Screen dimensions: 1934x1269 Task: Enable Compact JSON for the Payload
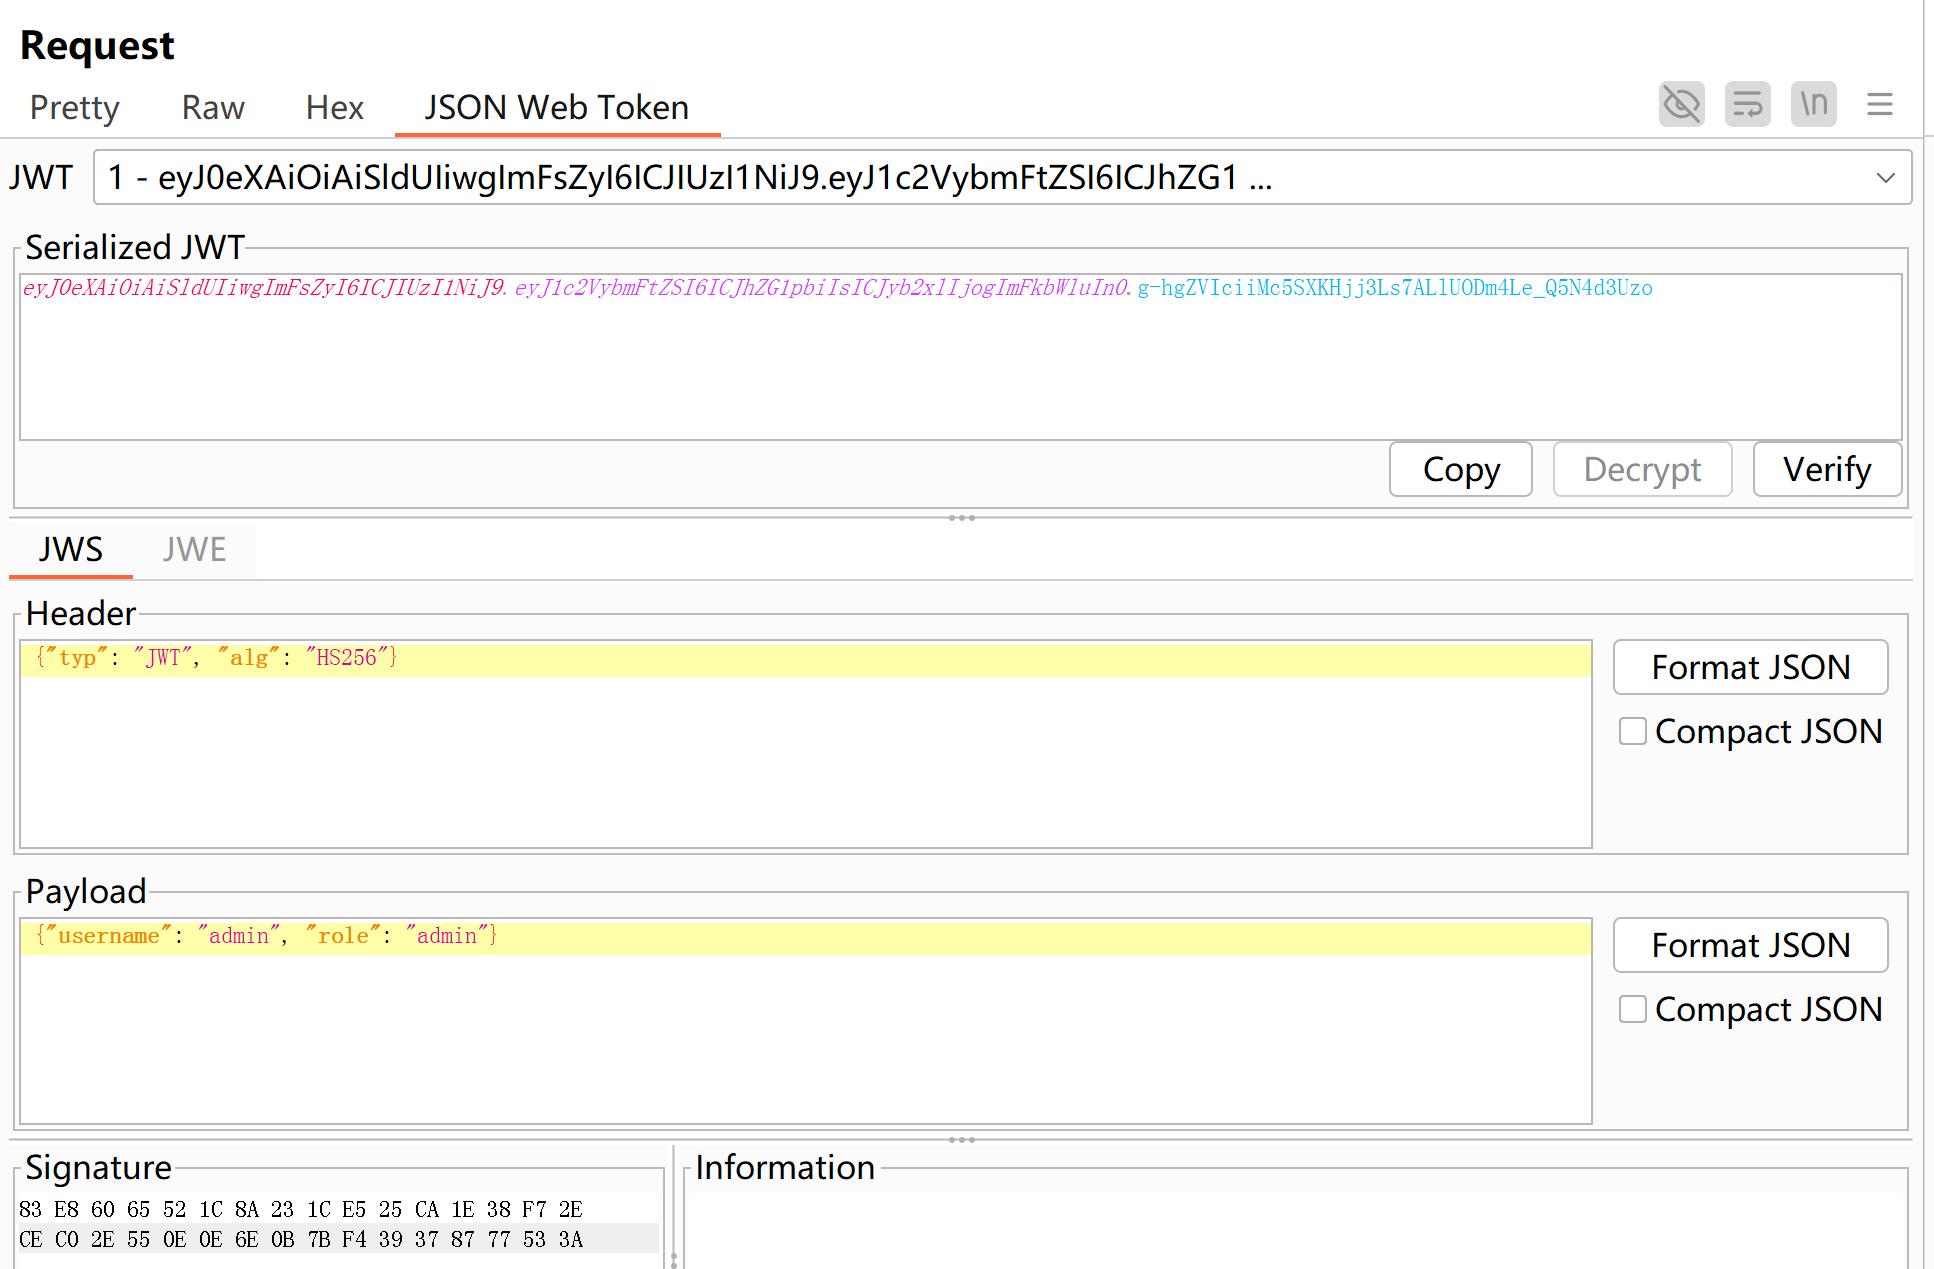point(1632,1009)
